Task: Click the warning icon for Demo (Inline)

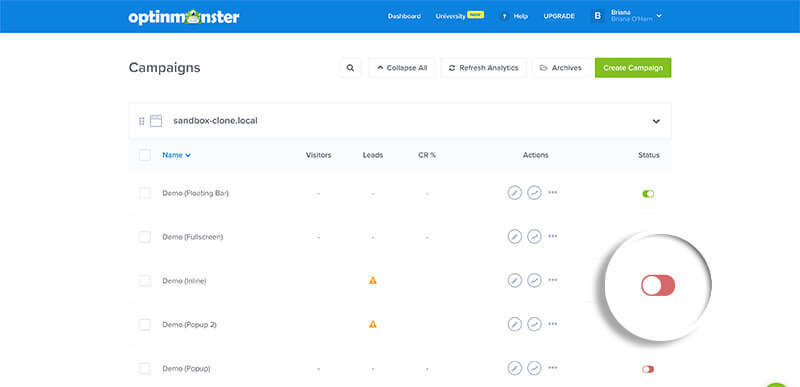Action: click(373, 280)
